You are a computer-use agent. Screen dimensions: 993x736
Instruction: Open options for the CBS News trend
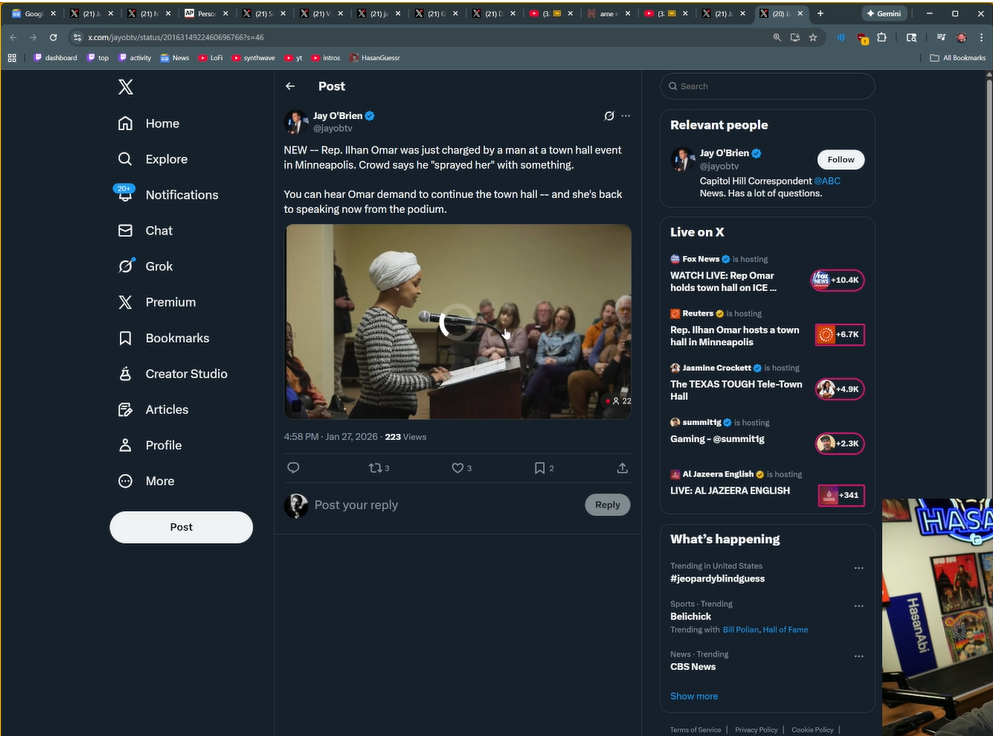pyautogui.click(x=859, y=656)
